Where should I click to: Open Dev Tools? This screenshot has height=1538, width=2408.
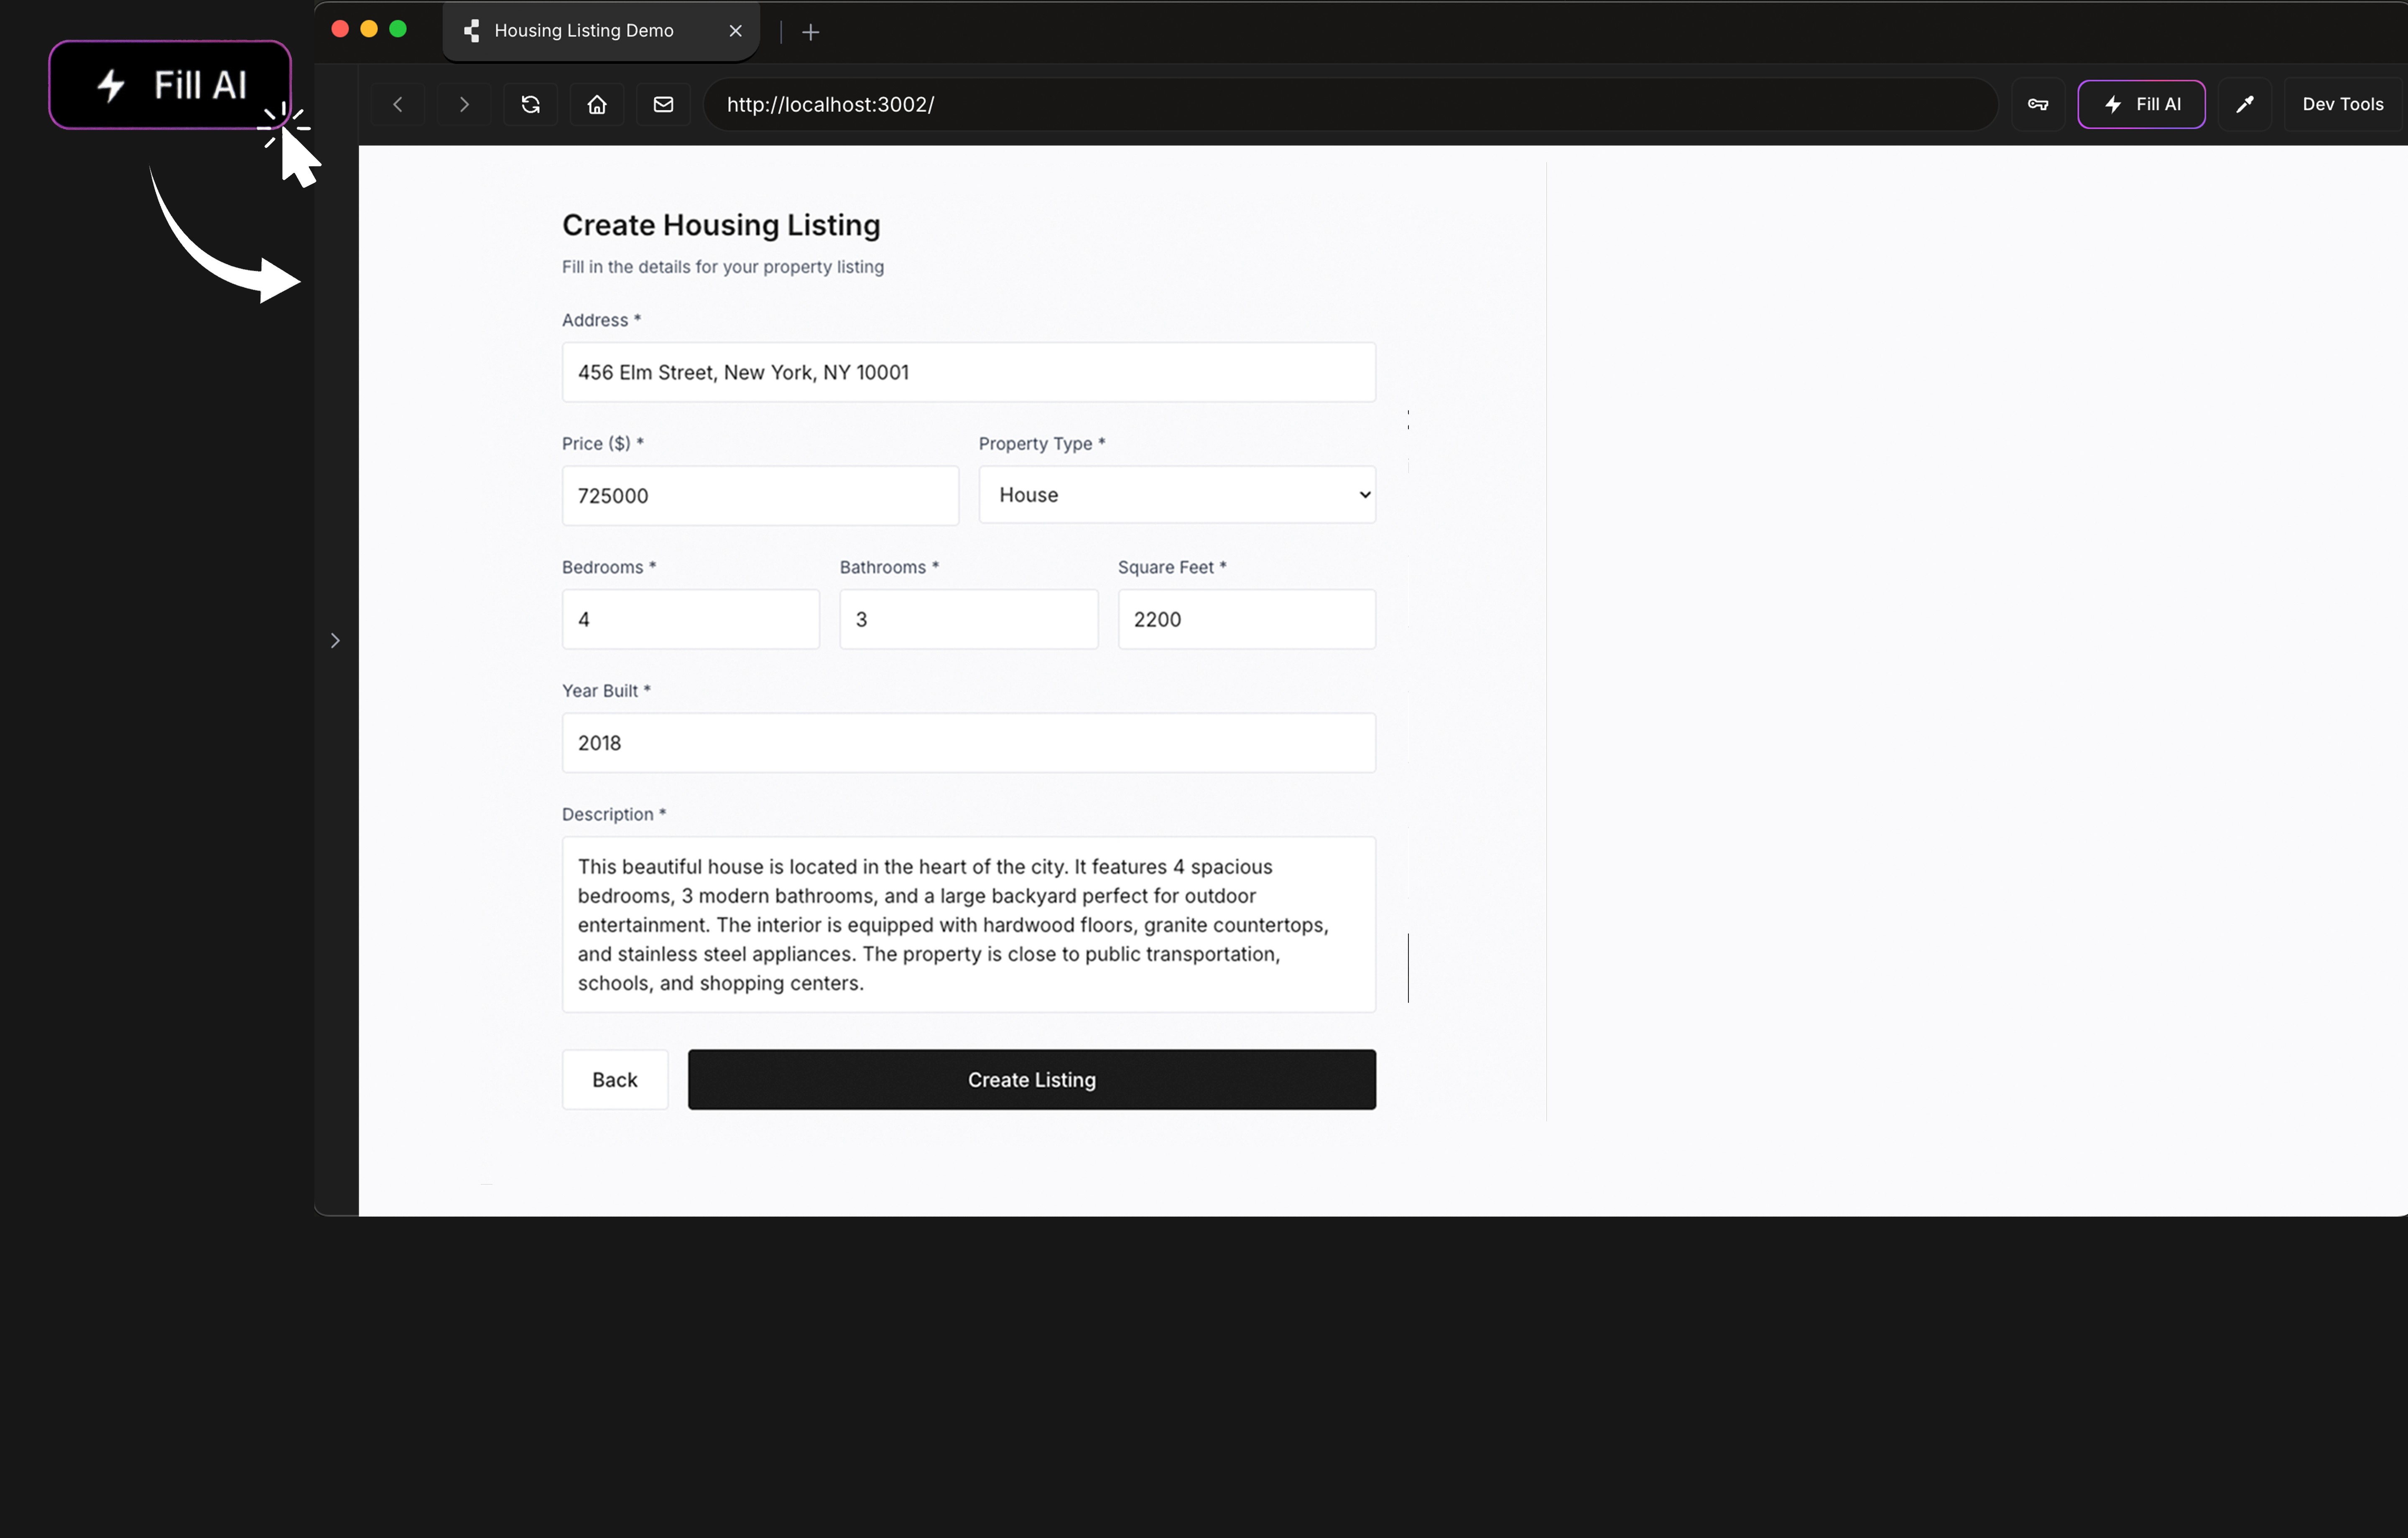click(2342, 104)
